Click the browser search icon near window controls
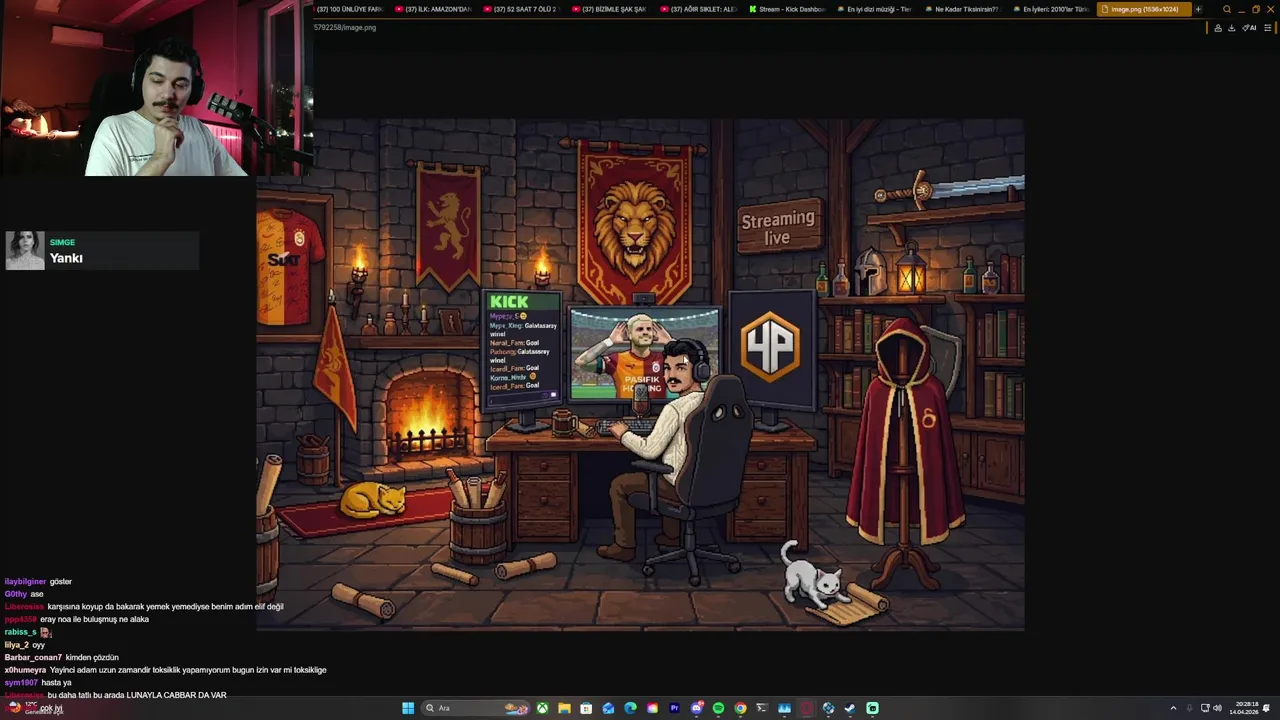 tap(1227, 9)
